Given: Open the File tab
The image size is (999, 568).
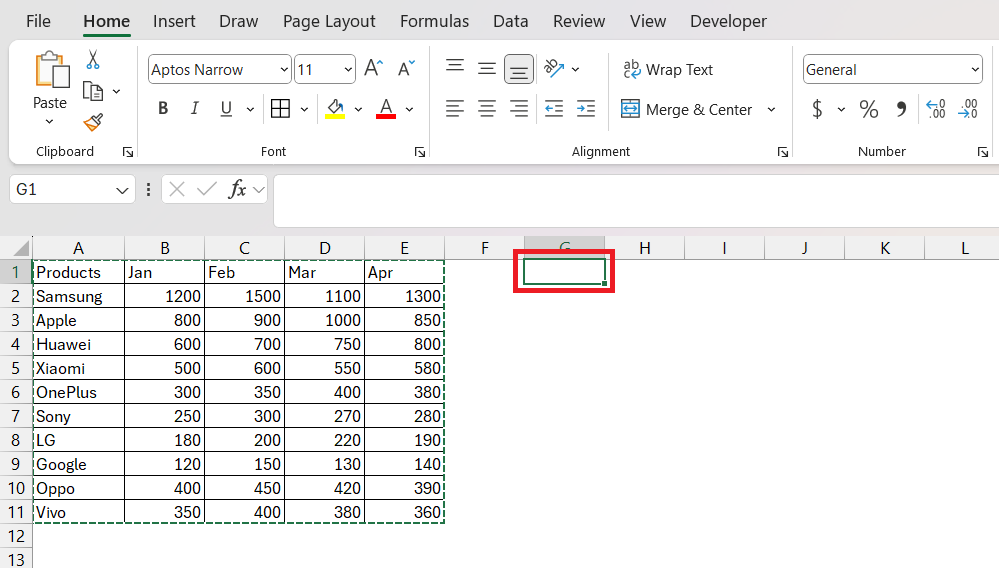Looking at the screenshot, I should pyautogui.click(x=38, y=21).
